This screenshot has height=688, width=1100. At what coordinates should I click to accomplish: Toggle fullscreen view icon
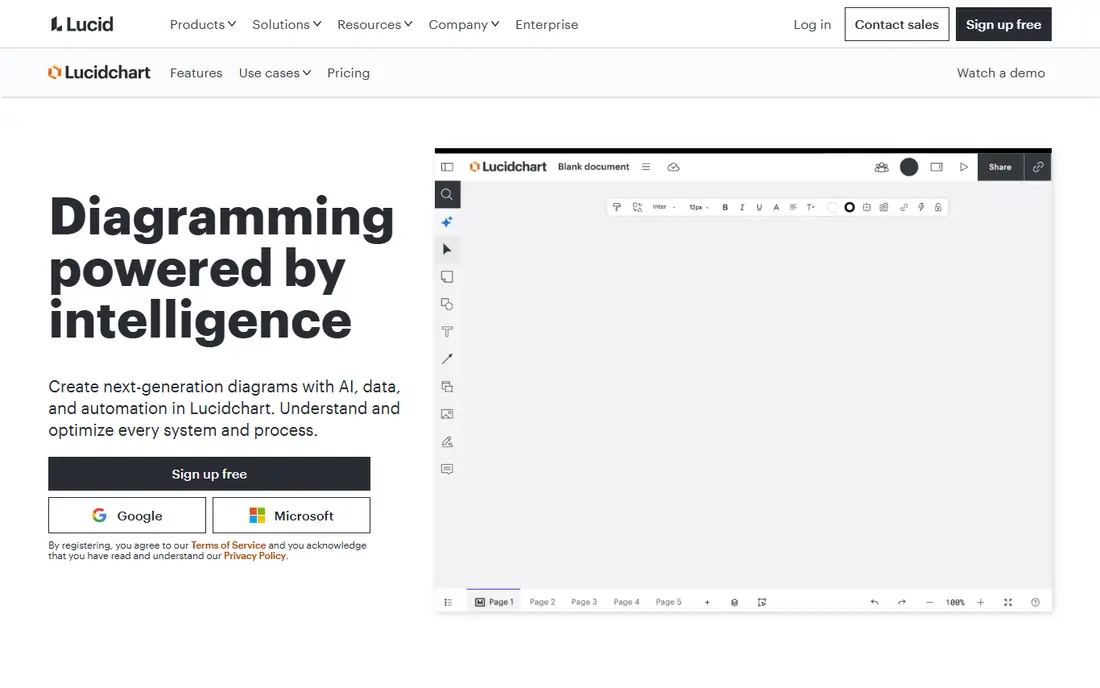click(1008, 602)
